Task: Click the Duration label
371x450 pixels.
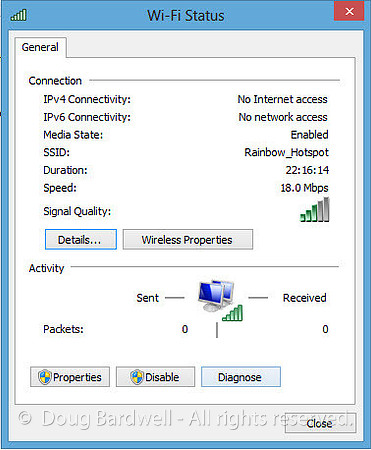Action: pyautogui.click(x=65, y=170)
